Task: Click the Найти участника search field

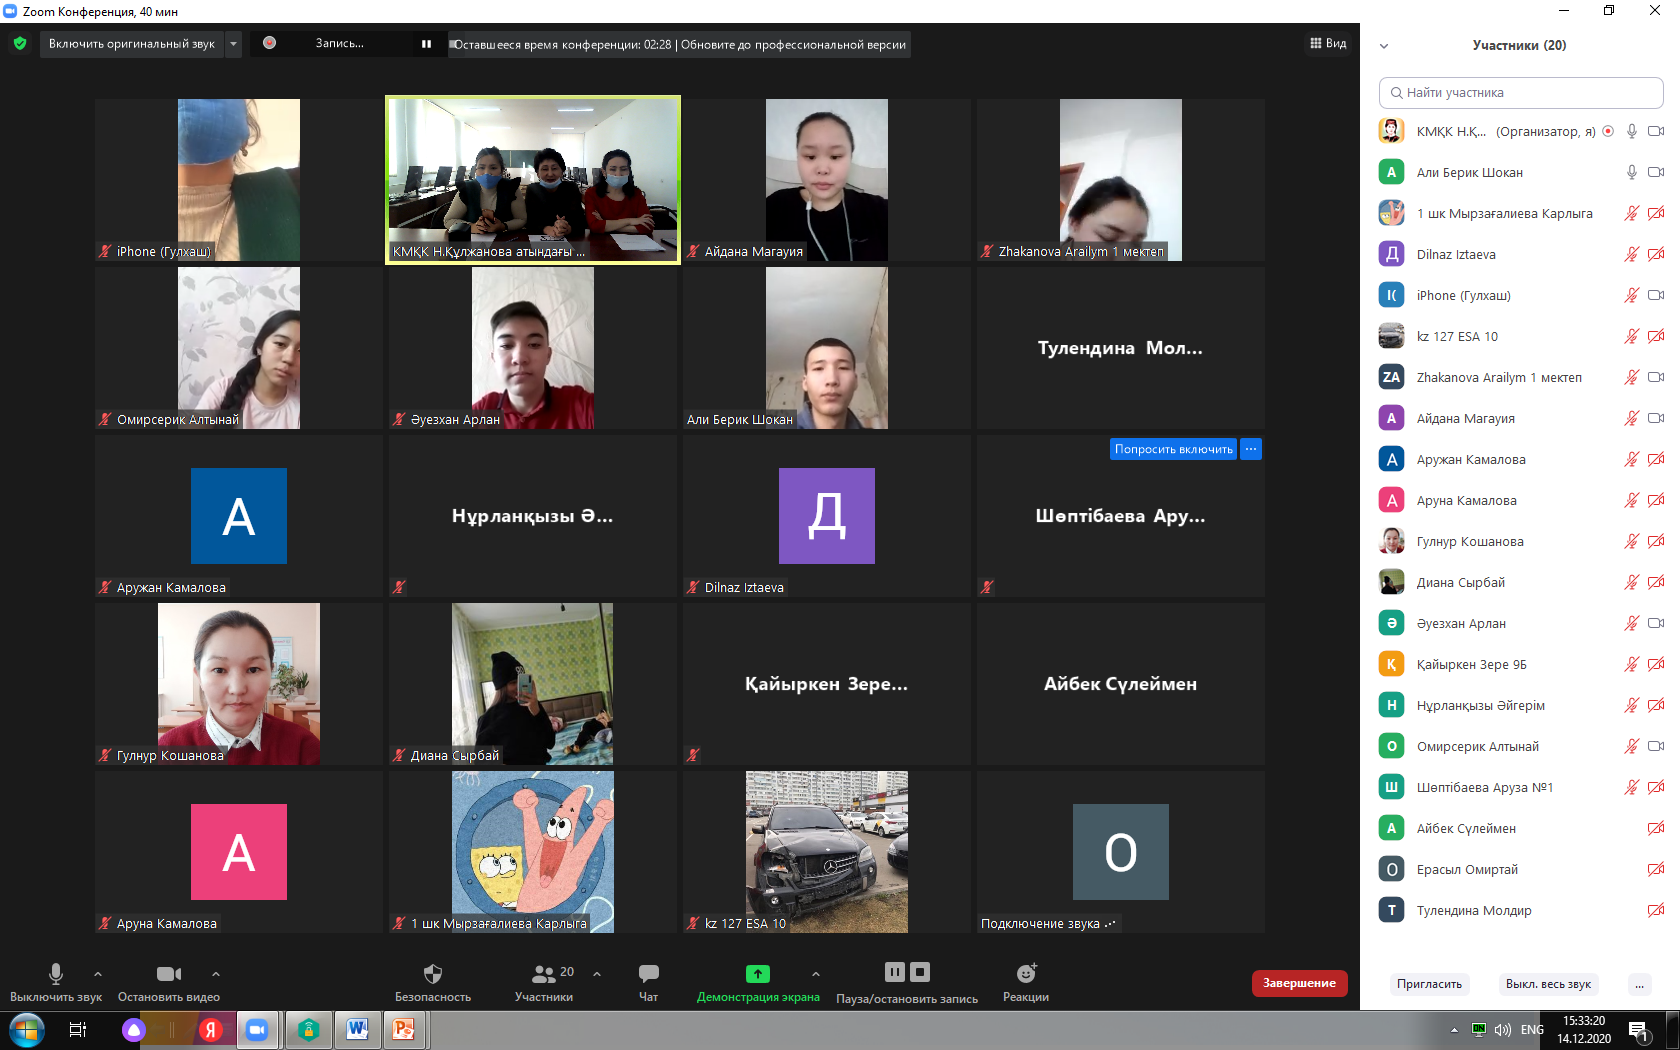Action: pos(1520,93)
